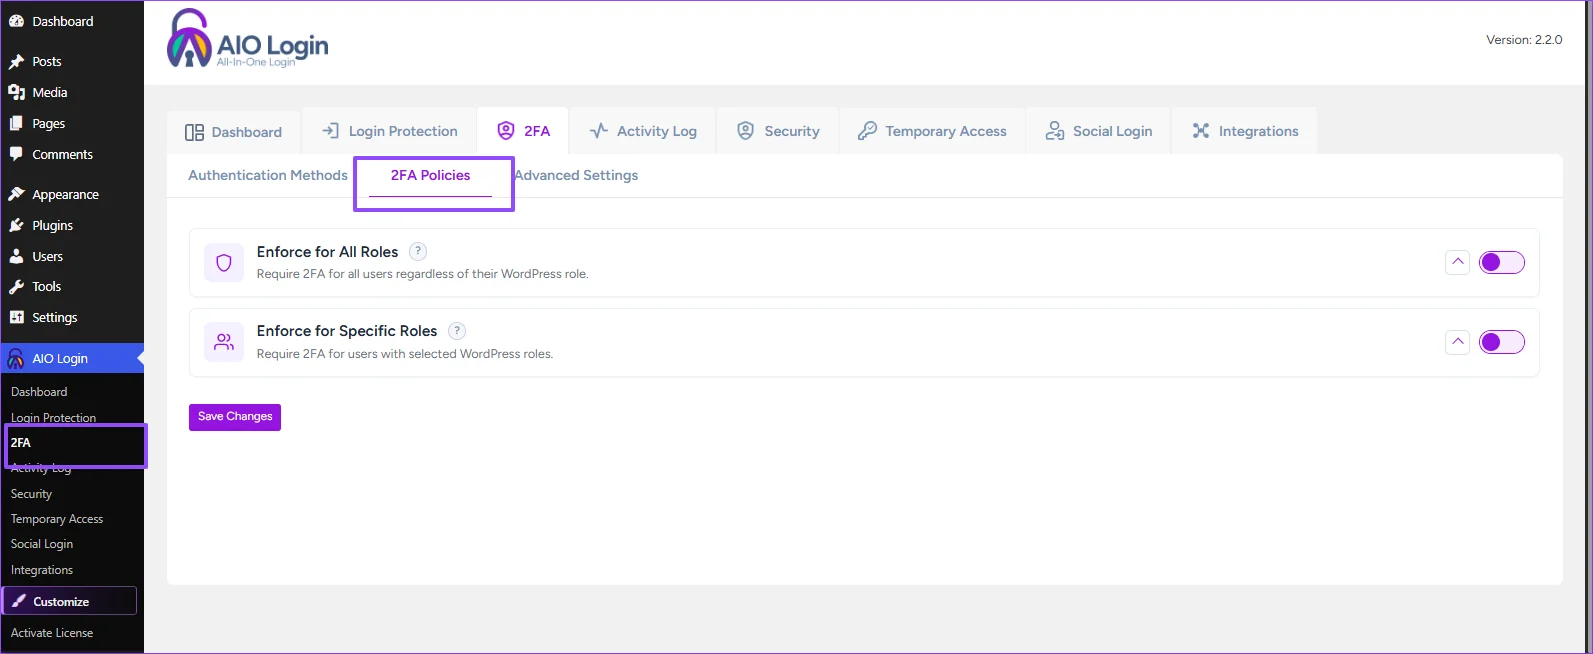The height and width of the screenshot is (654, 1593).
Task: Click 'Require 2FA for all users regardless' description
Action: pos(422,274)
